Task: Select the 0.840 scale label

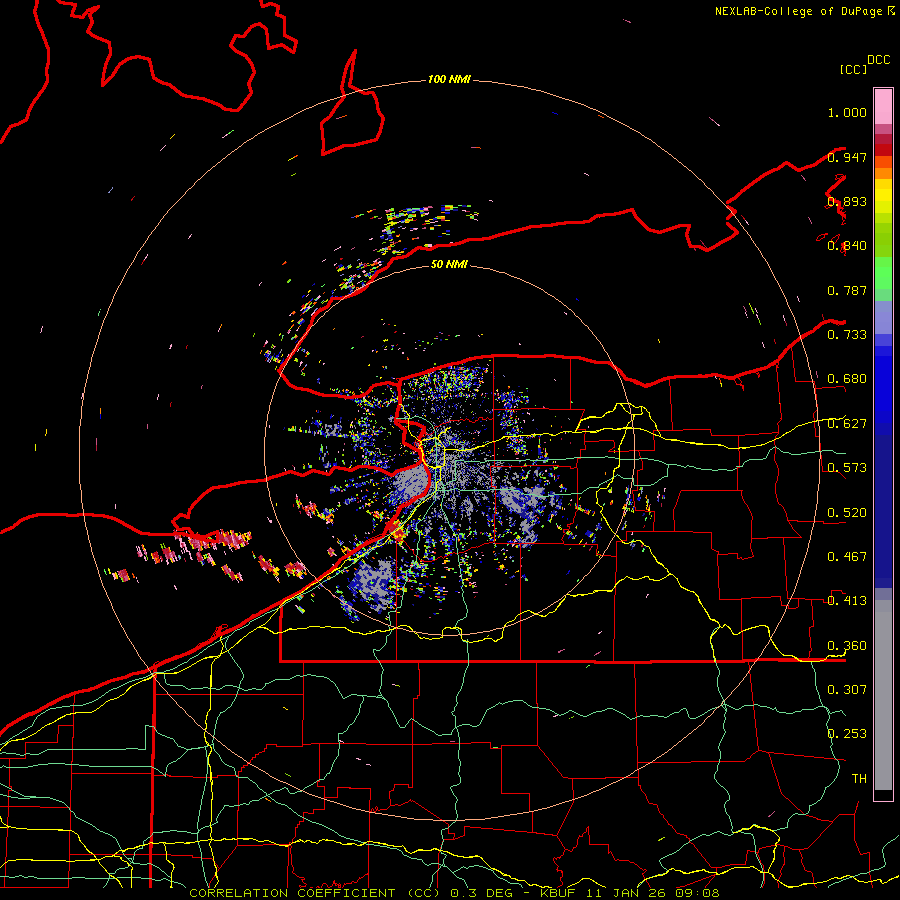Action: coord(847,246)
